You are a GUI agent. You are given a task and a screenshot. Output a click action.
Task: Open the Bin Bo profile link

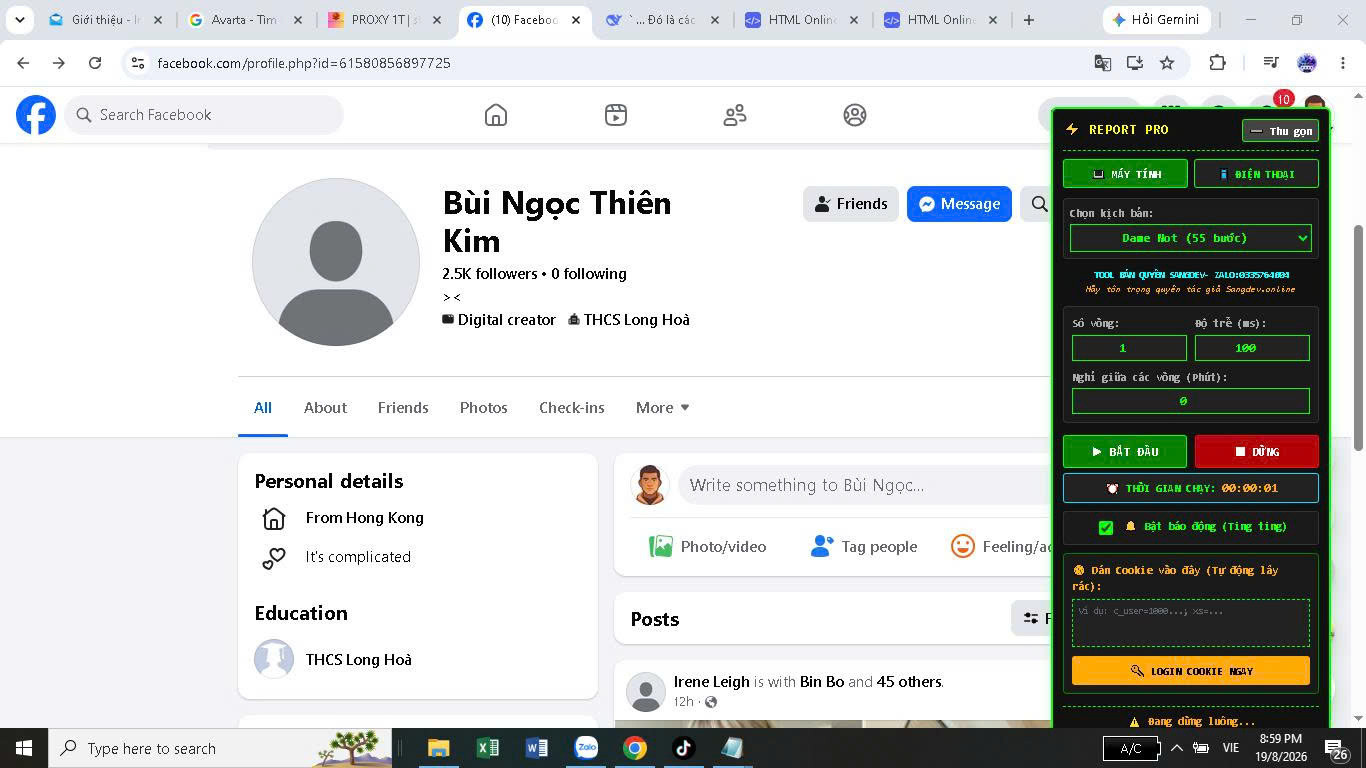(x=822, y=682)
